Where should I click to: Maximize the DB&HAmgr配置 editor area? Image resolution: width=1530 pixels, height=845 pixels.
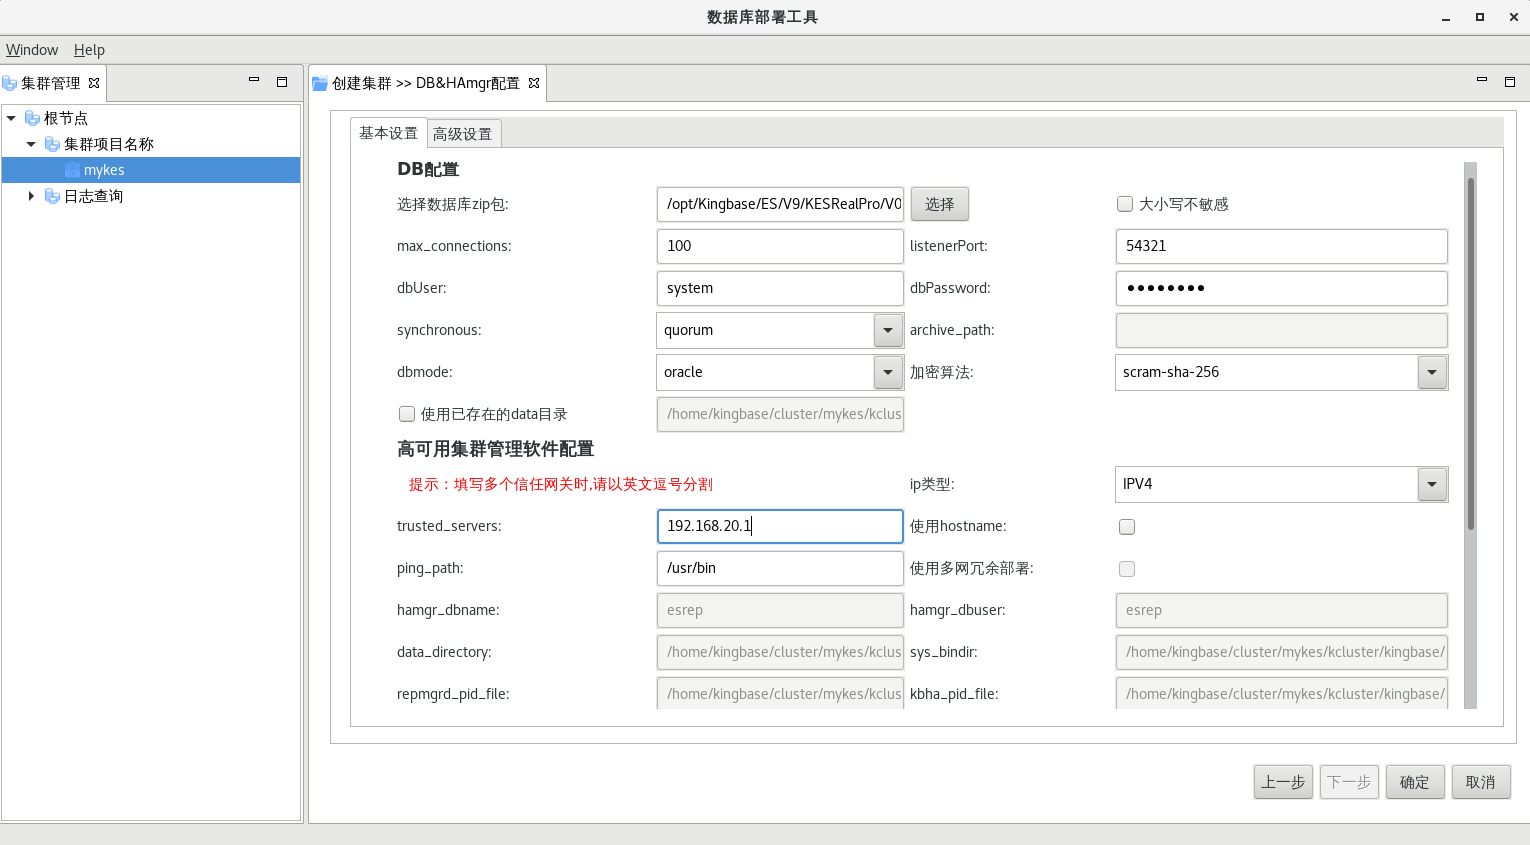coord(1510,82)
